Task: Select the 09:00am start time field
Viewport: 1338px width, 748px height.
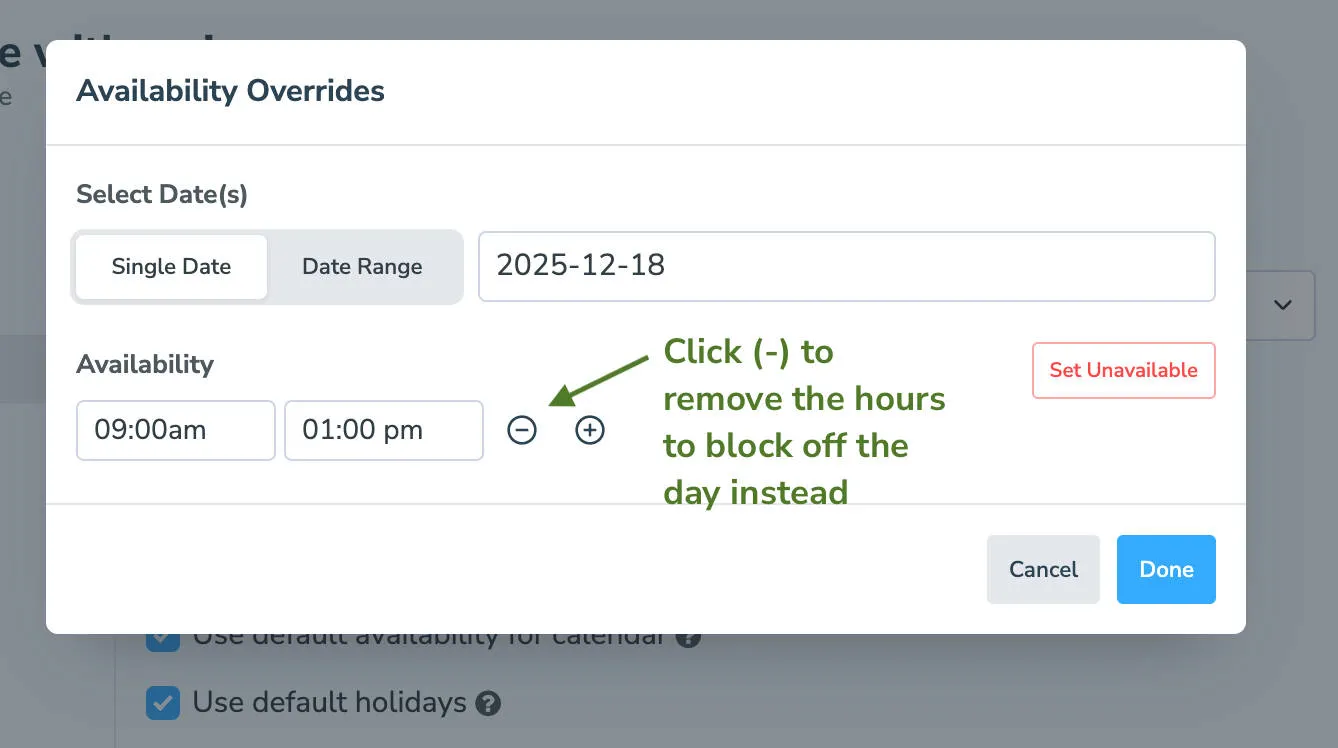Action: pos(175,430)
